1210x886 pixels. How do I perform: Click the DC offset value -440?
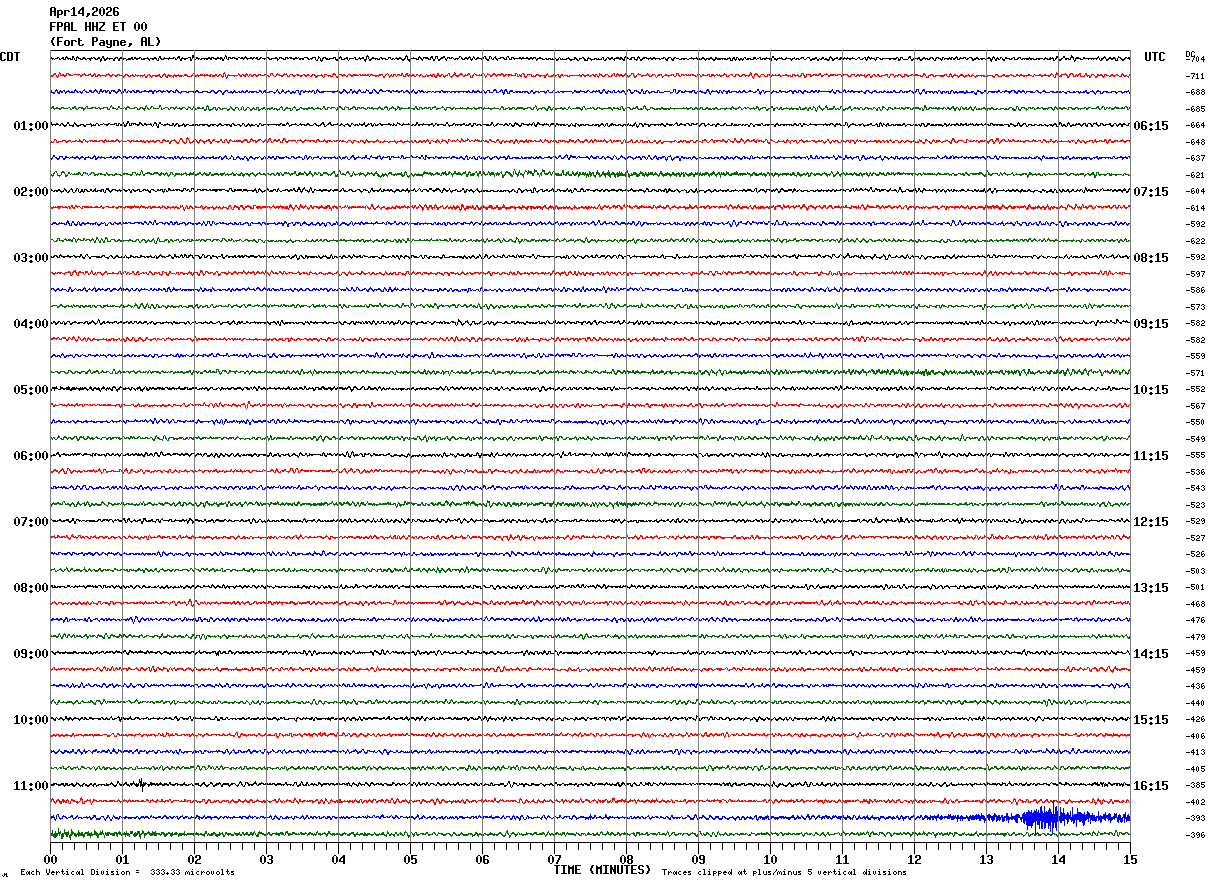click(1195, 703)
